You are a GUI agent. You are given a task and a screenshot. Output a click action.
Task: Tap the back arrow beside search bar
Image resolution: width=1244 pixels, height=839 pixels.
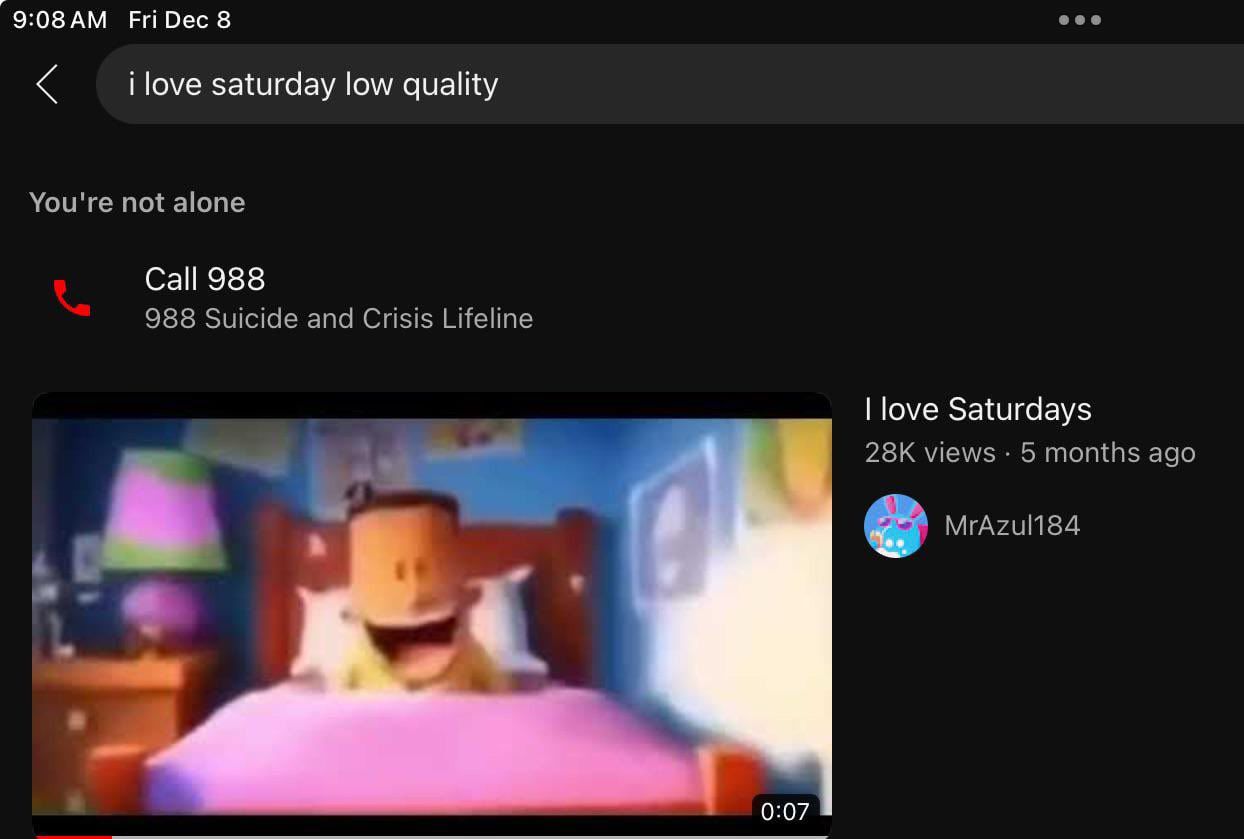coord(47,84)
